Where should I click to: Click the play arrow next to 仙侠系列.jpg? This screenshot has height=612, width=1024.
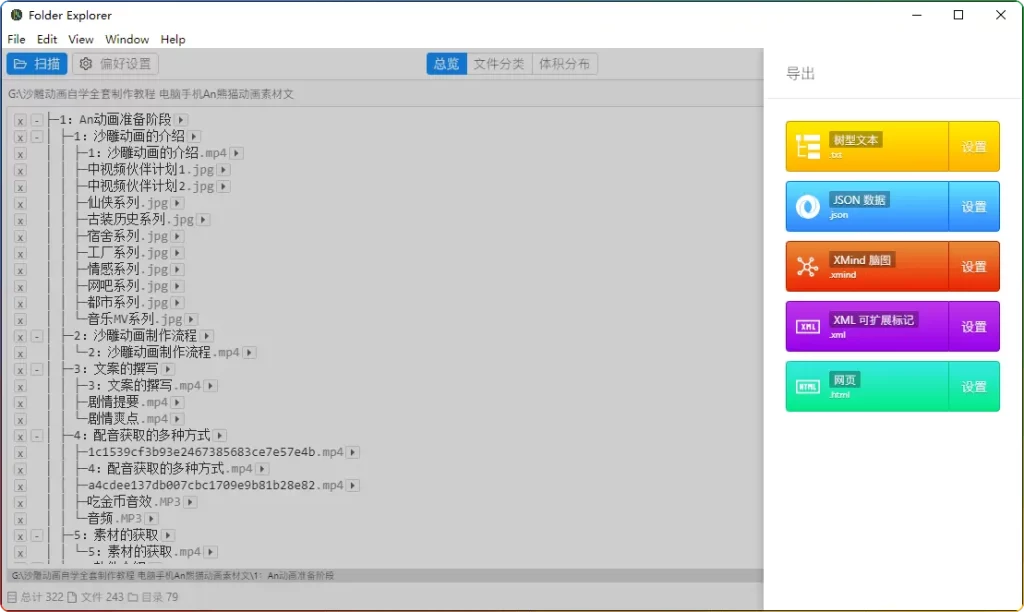(x=178, y=203)
